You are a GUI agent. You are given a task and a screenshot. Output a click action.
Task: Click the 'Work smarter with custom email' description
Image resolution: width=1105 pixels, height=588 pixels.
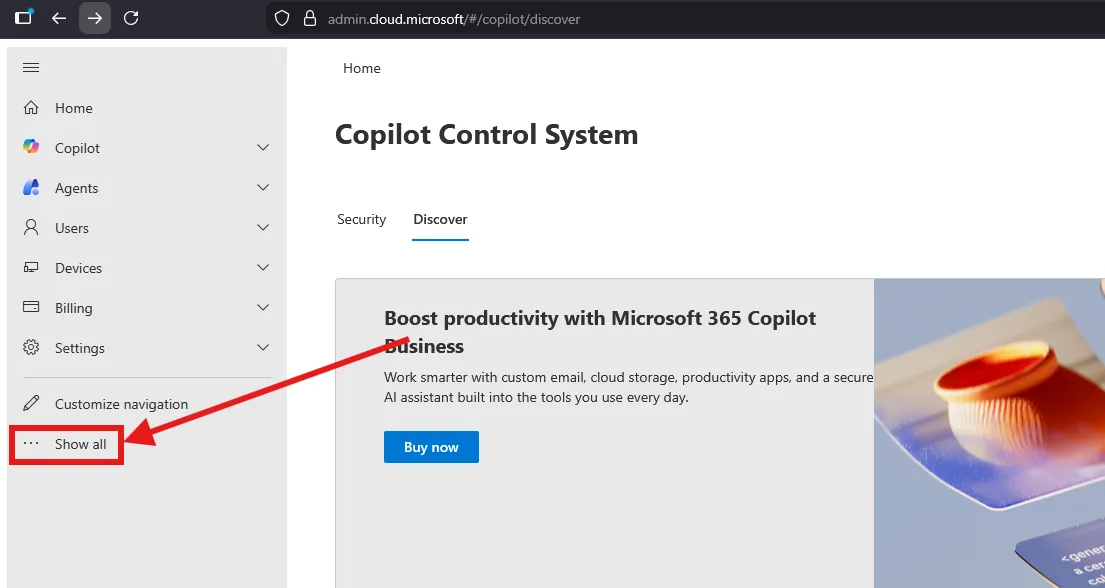[629, 387]
